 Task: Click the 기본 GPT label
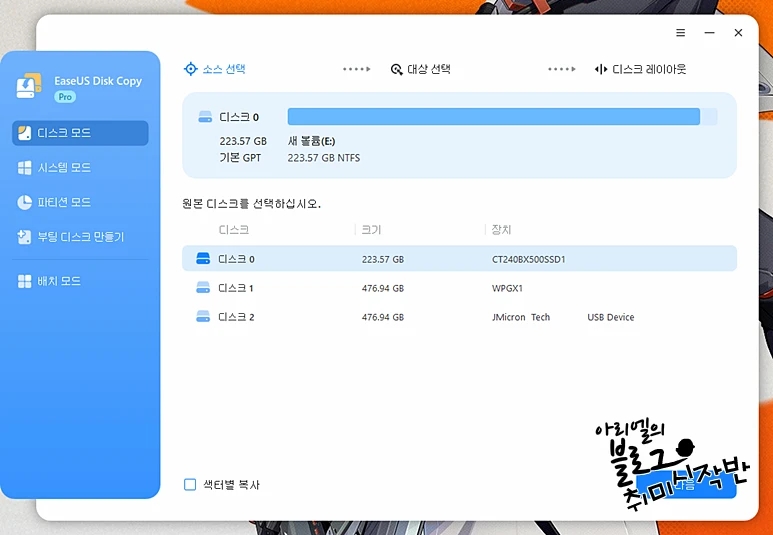[x=240, y=158]
